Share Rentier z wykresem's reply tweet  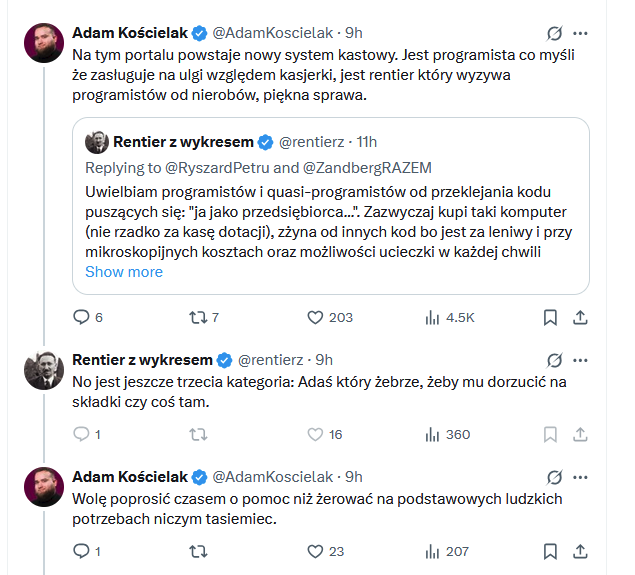[x=580, y=434]
